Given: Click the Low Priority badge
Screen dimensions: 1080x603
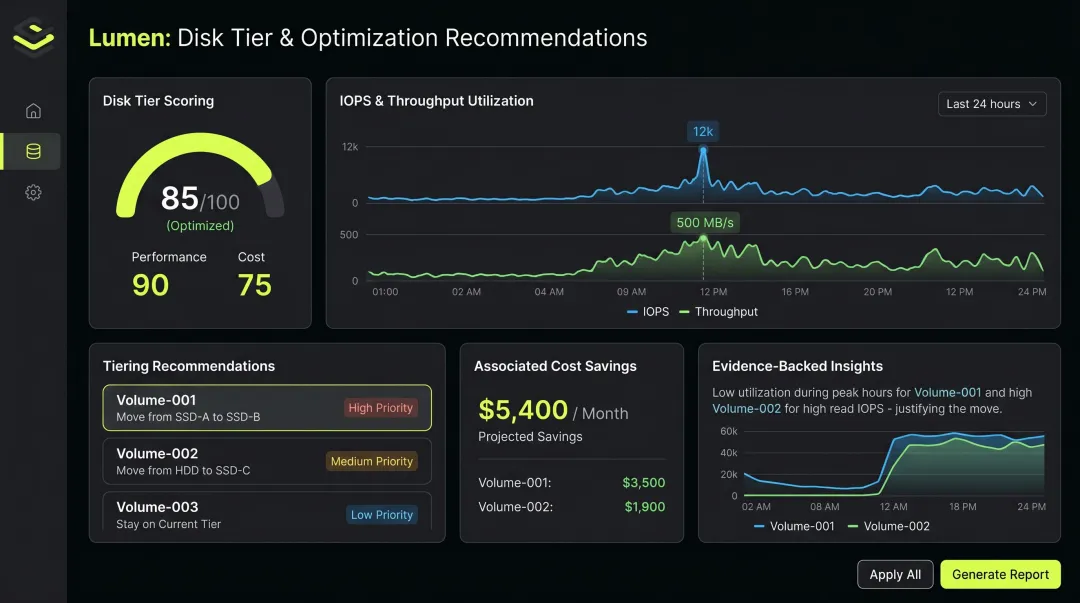Looking at the screenshot, I should (x=382, y=515).
